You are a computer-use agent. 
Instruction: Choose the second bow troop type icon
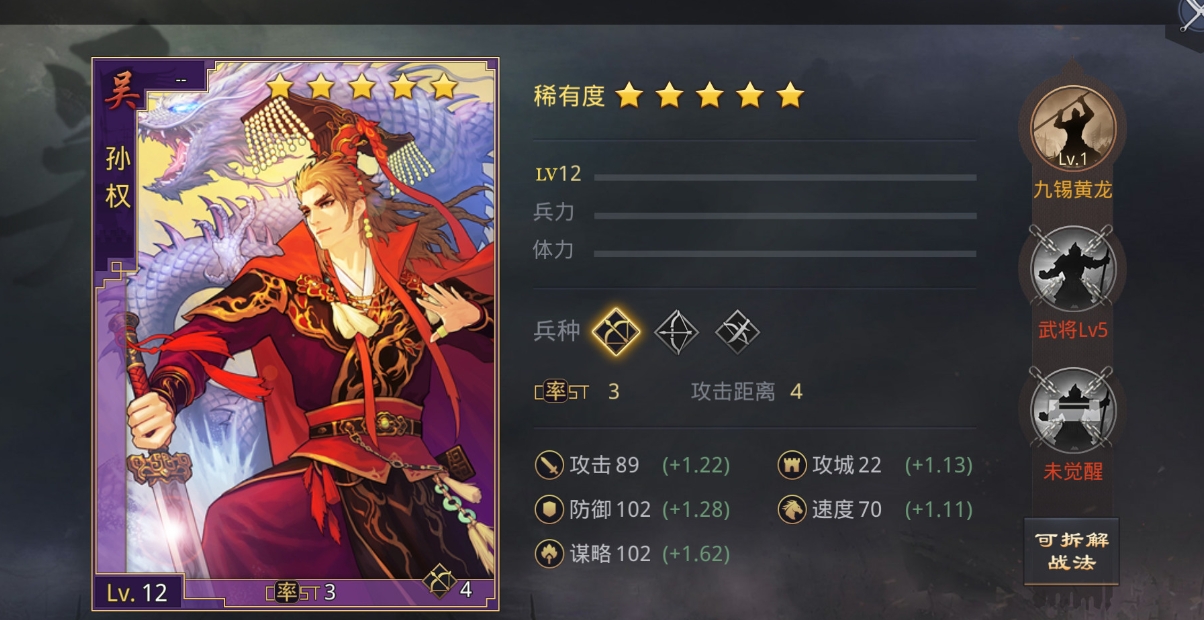click(x=677, y=331)
